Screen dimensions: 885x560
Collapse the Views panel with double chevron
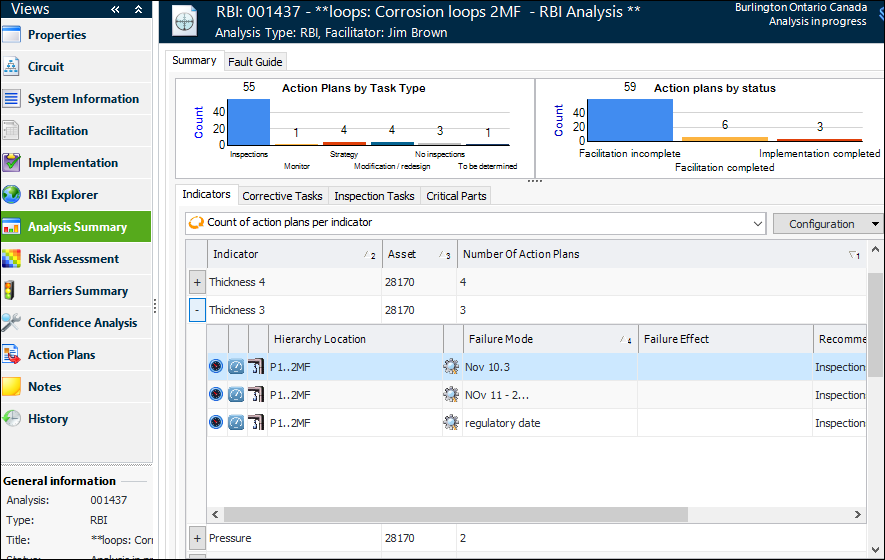pos(116,9)
